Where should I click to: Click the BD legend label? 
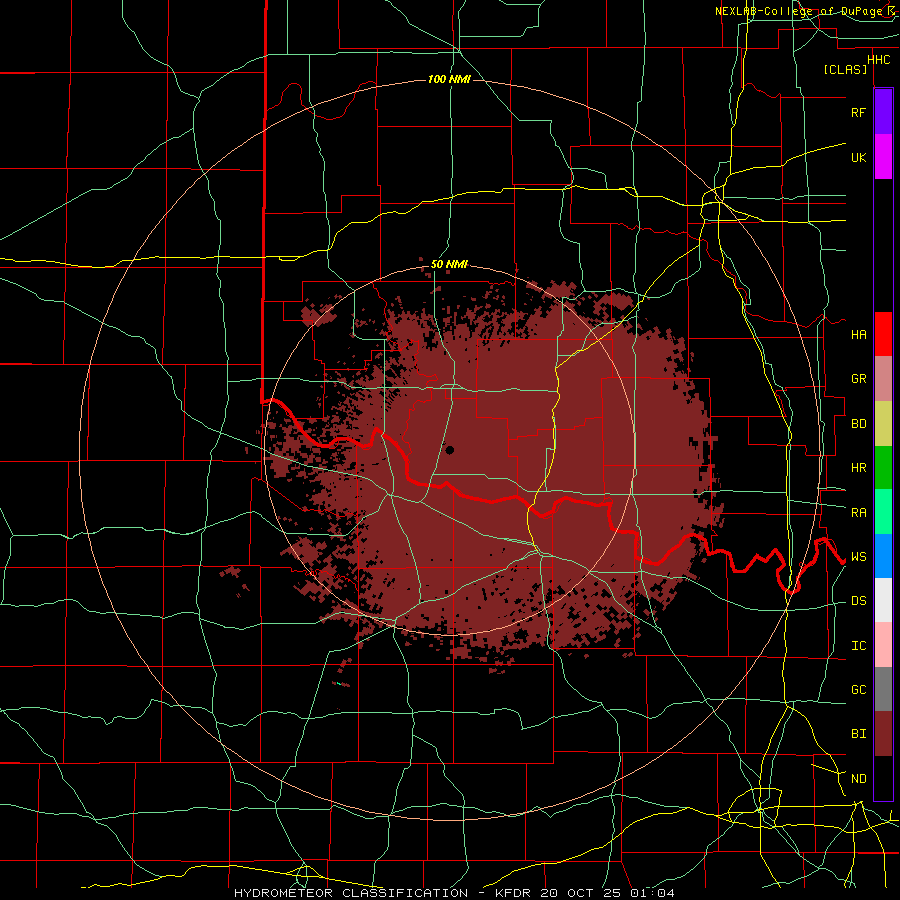pyautogui.click(x=858, y=424)
